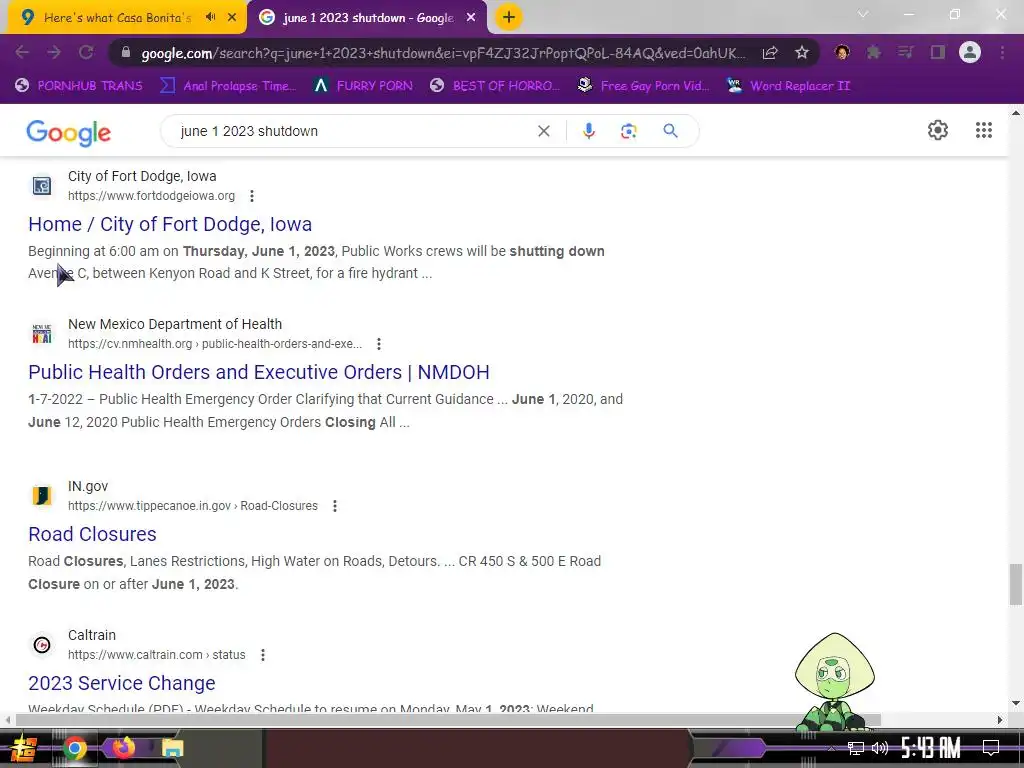The image size is (1024, 768).
Task: Click the forward navigation arrow
Action: (x=54, y=52)
